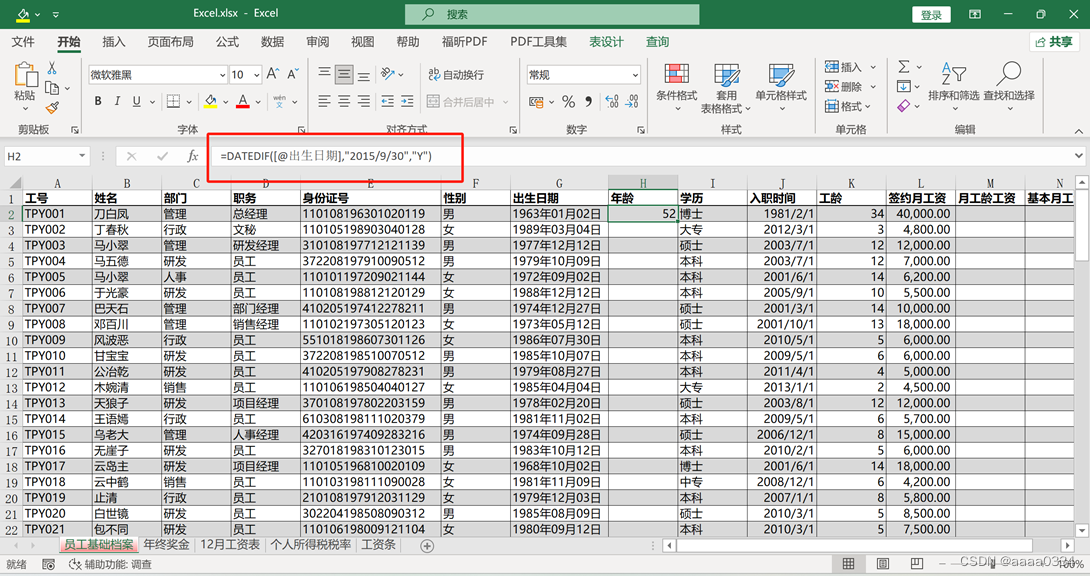Click the 搜索 search box in title bar
Image resolution: width=1090 pixels, height=576 pixels.
[552, 14]
